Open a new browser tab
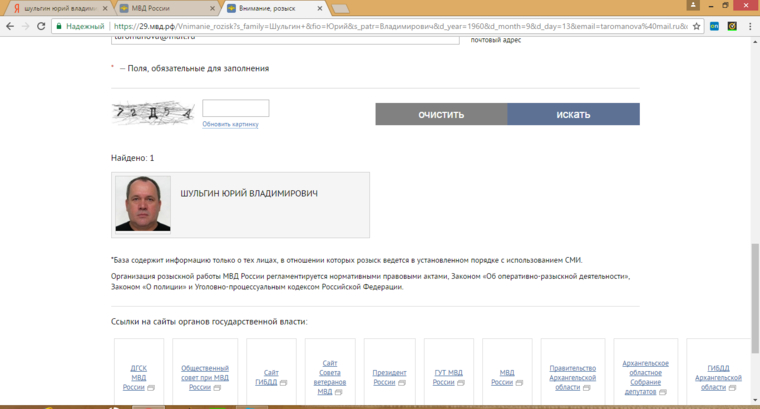This screenshot has height=409, width=760. click(340, 8)
